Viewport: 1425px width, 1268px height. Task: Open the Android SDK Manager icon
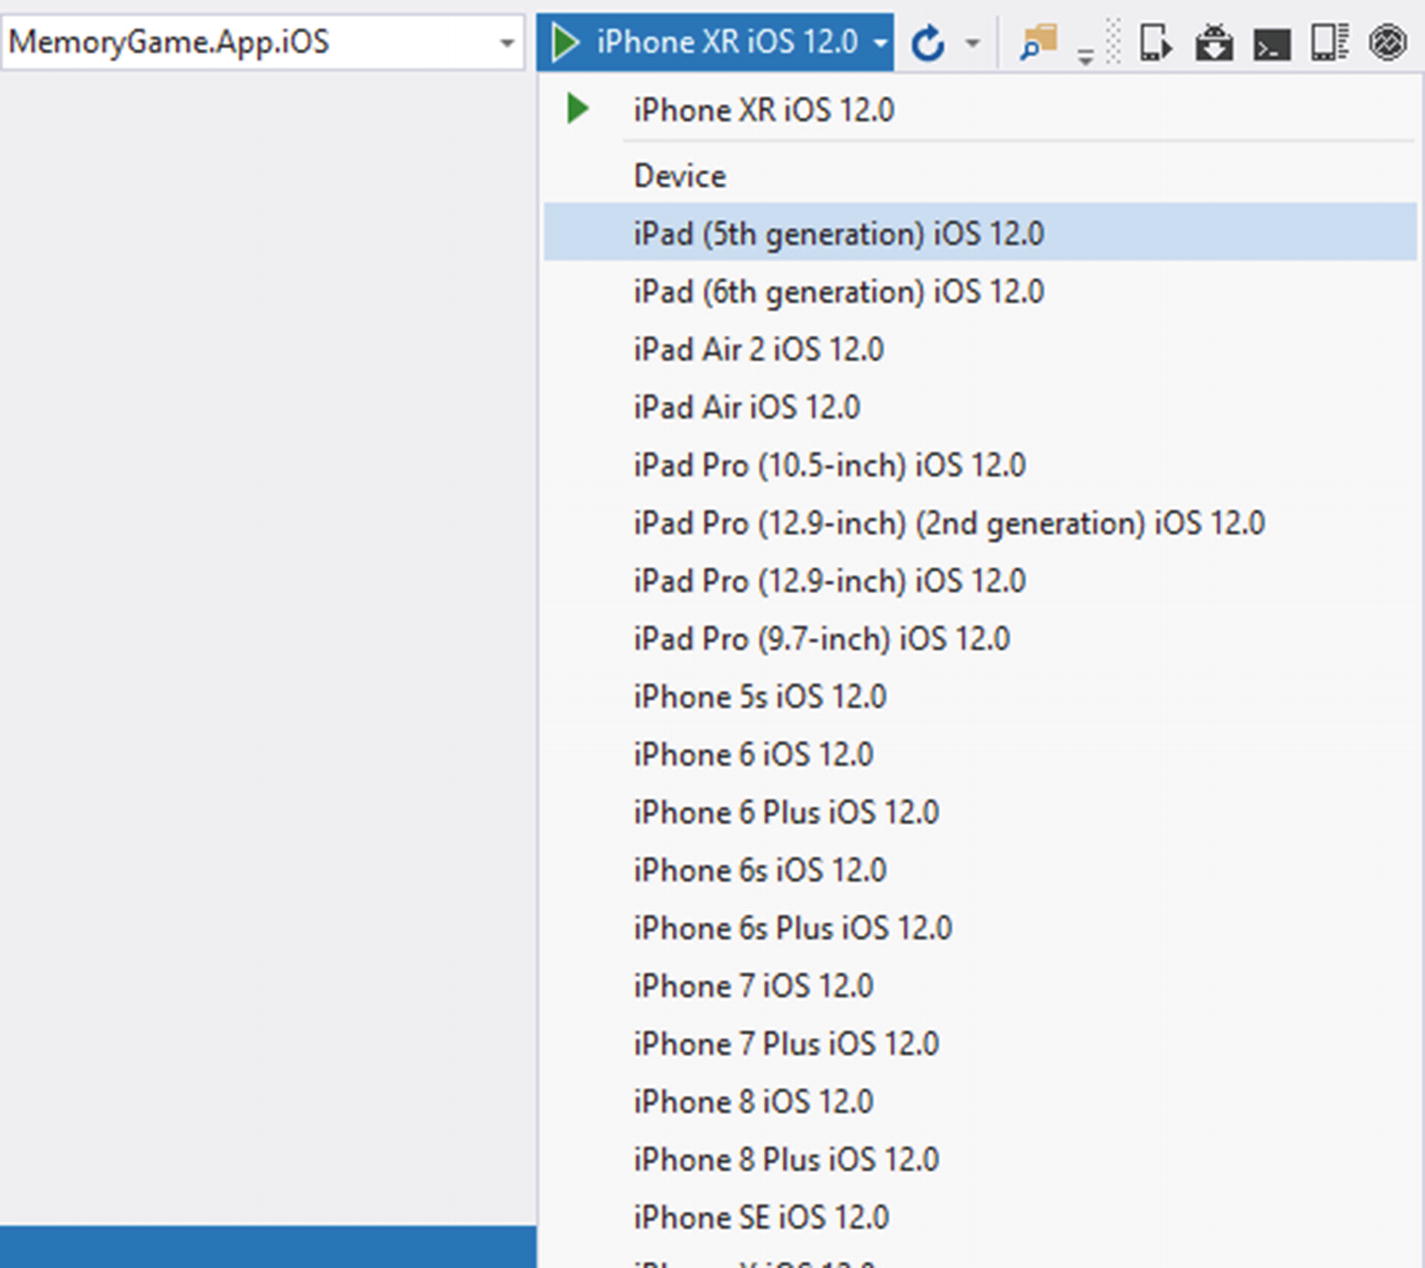[1213, 43]
